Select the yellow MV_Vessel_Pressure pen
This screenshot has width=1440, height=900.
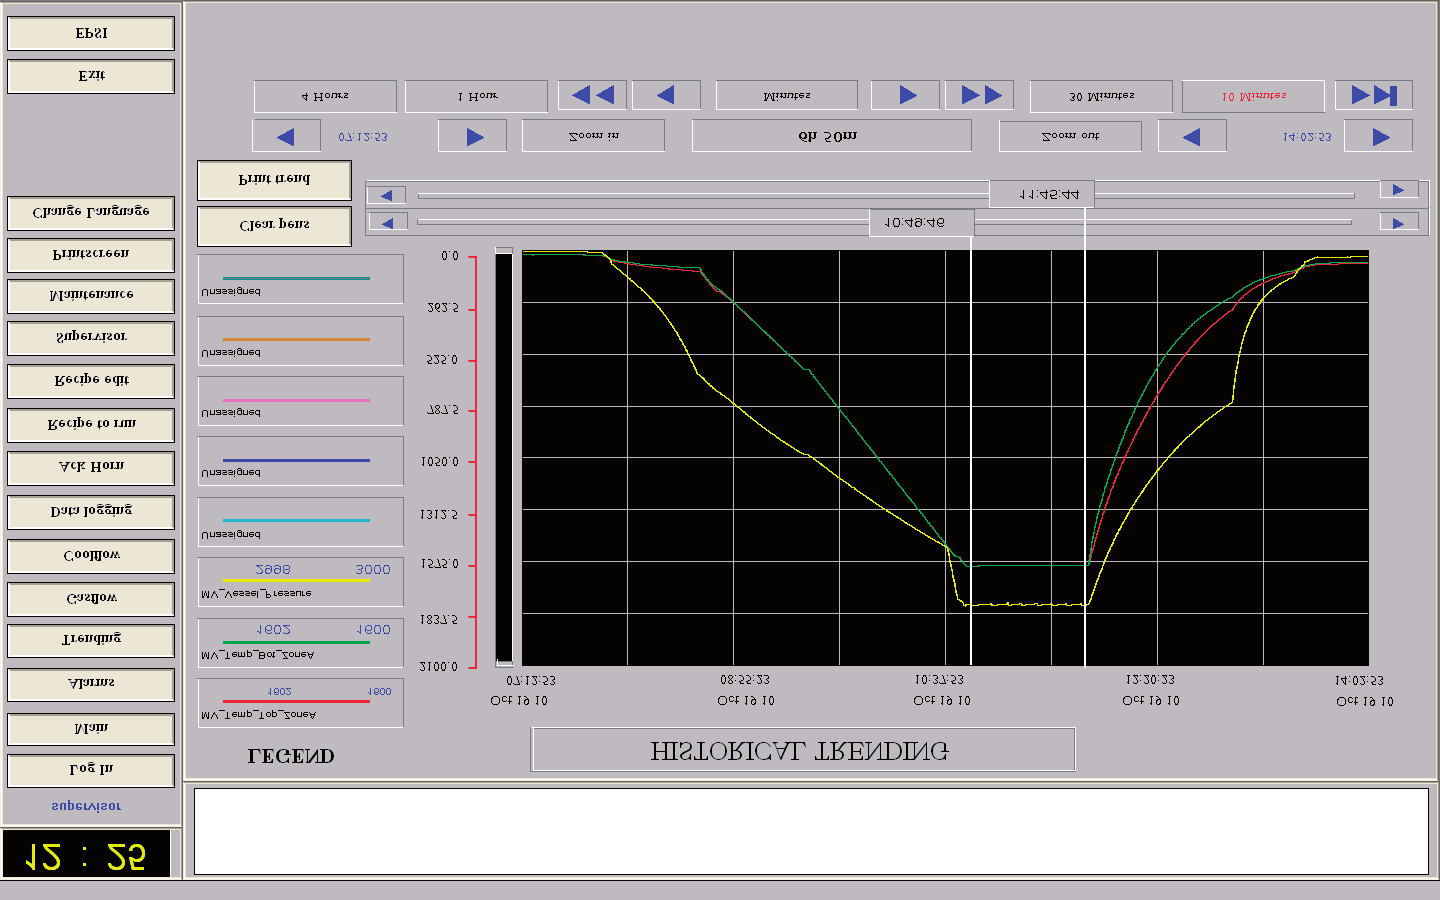point(300,582)
